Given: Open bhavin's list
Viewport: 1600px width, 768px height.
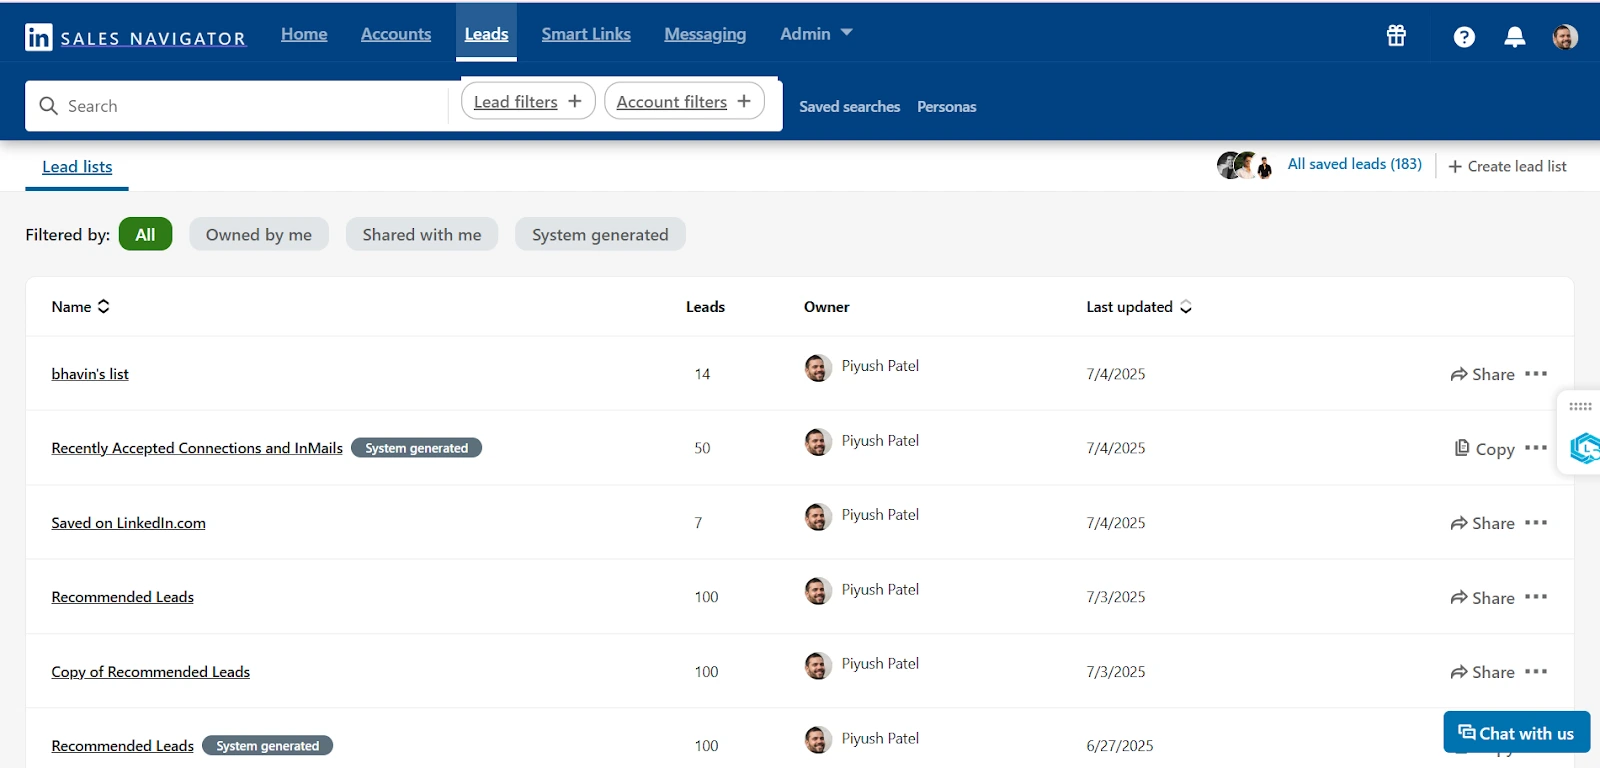Looking at the screenshot, I should [90, 374].
